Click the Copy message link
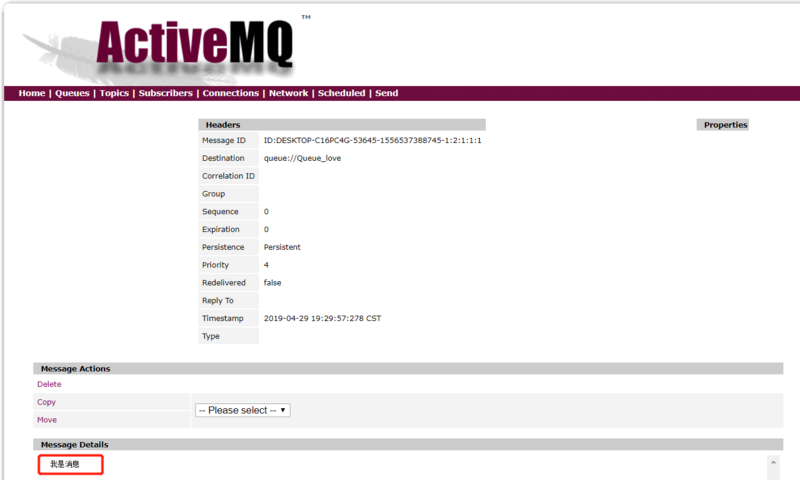The height and width of the screenshot is (480, 800). click(46, 402)
